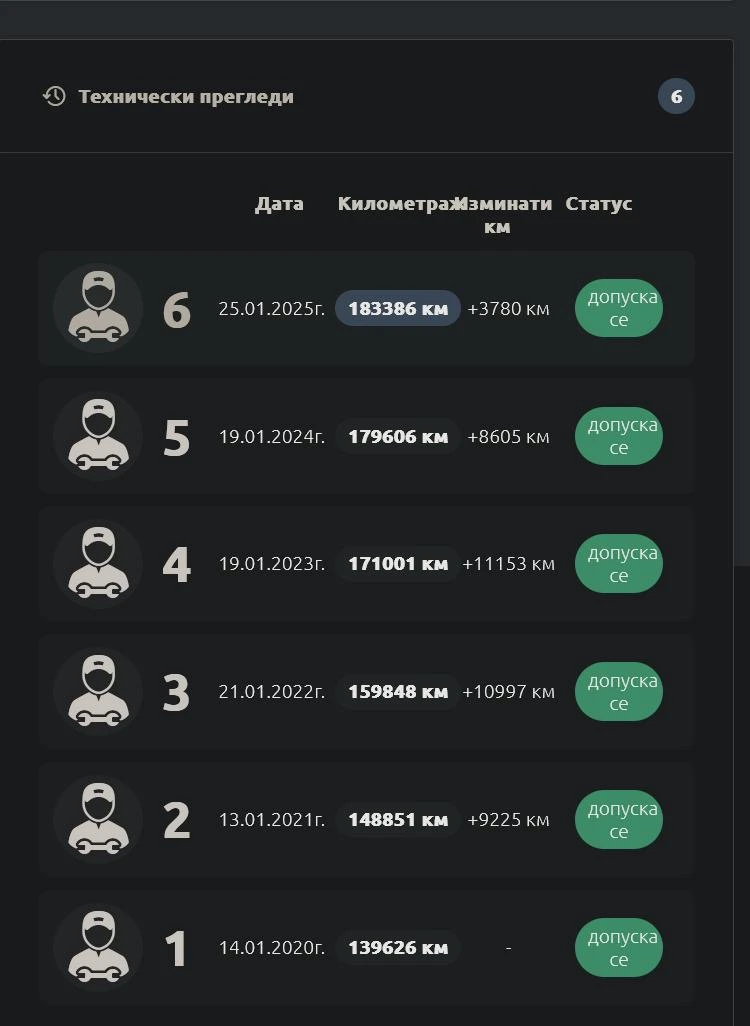Click the mechanic icon for inspection 5

point(98,436)
